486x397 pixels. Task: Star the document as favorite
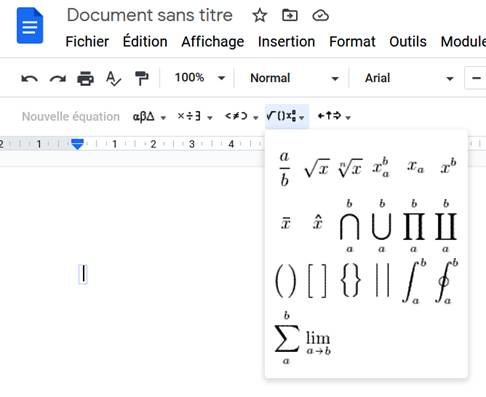[259, 15]
